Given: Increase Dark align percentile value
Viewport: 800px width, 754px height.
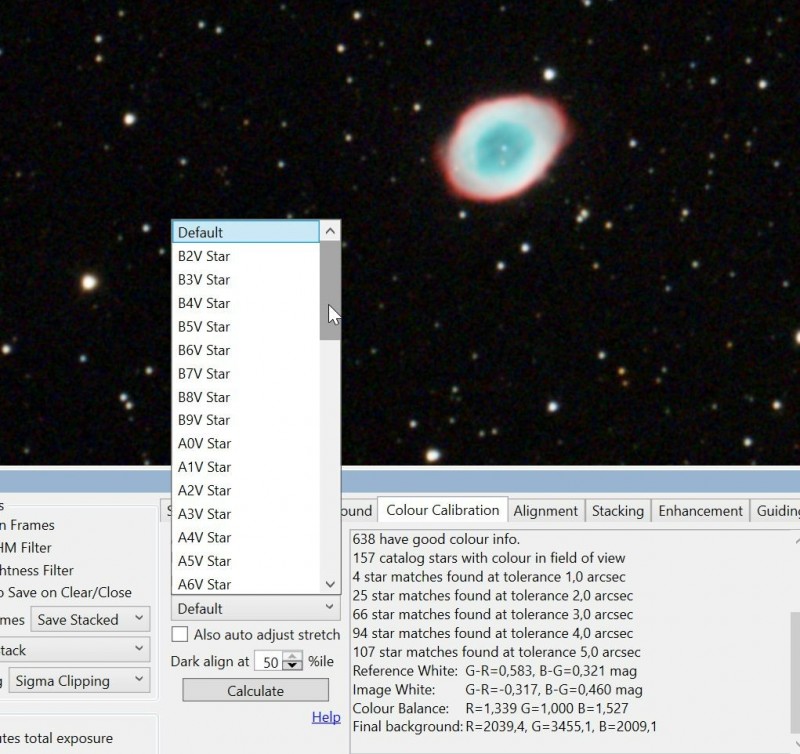Looking at the screenshot, I should pos(292,657).
